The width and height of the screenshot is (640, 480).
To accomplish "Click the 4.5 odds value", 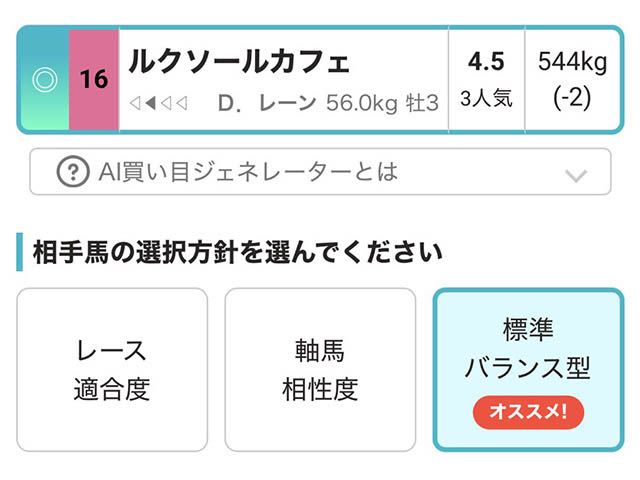I will (x=486, y=62).
